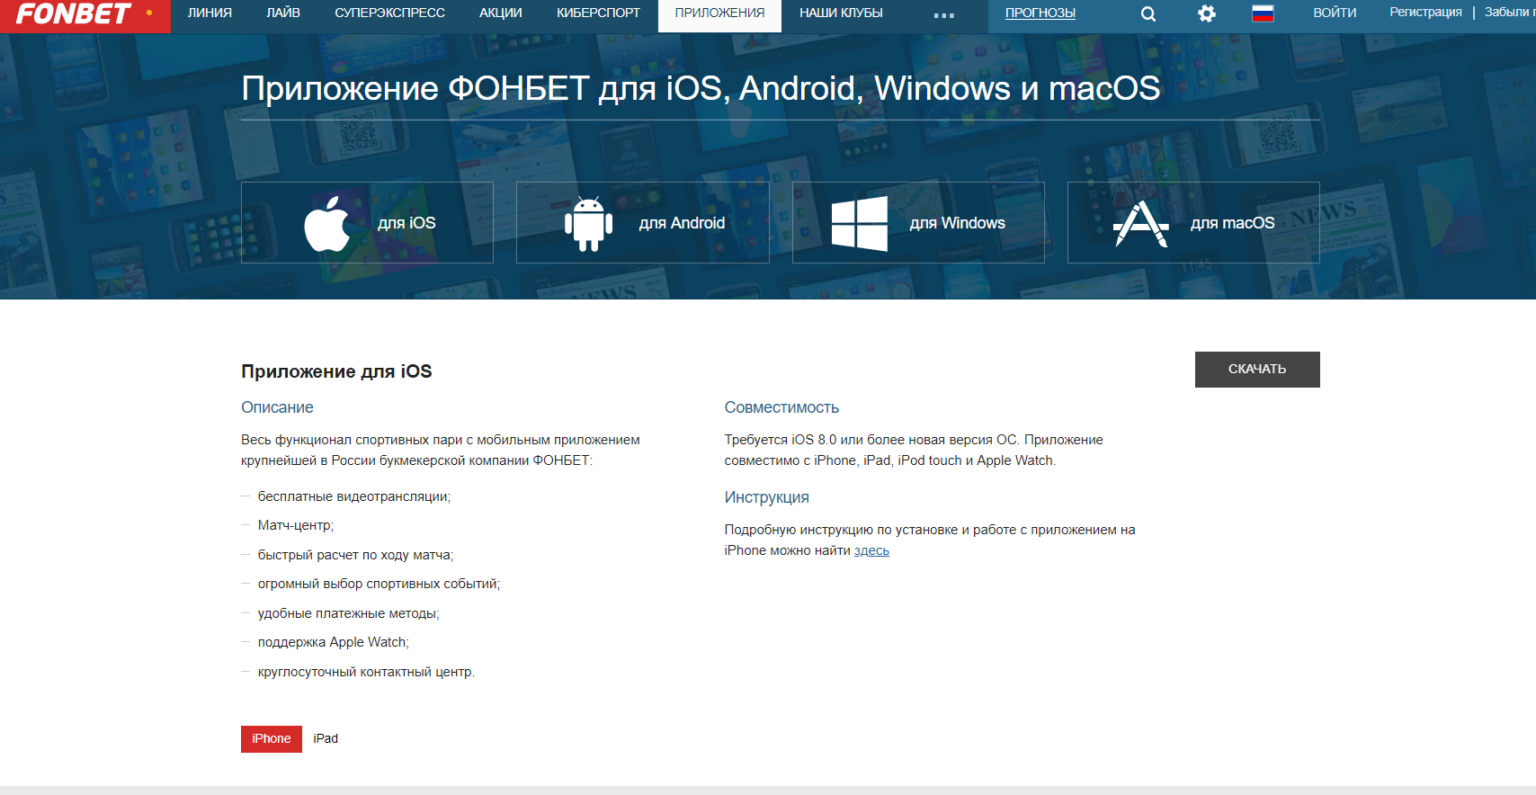Go to КИБЕРСПОРТ section
The height and width of the screenshot is (795, 1536).
click(x=598, y=13)
